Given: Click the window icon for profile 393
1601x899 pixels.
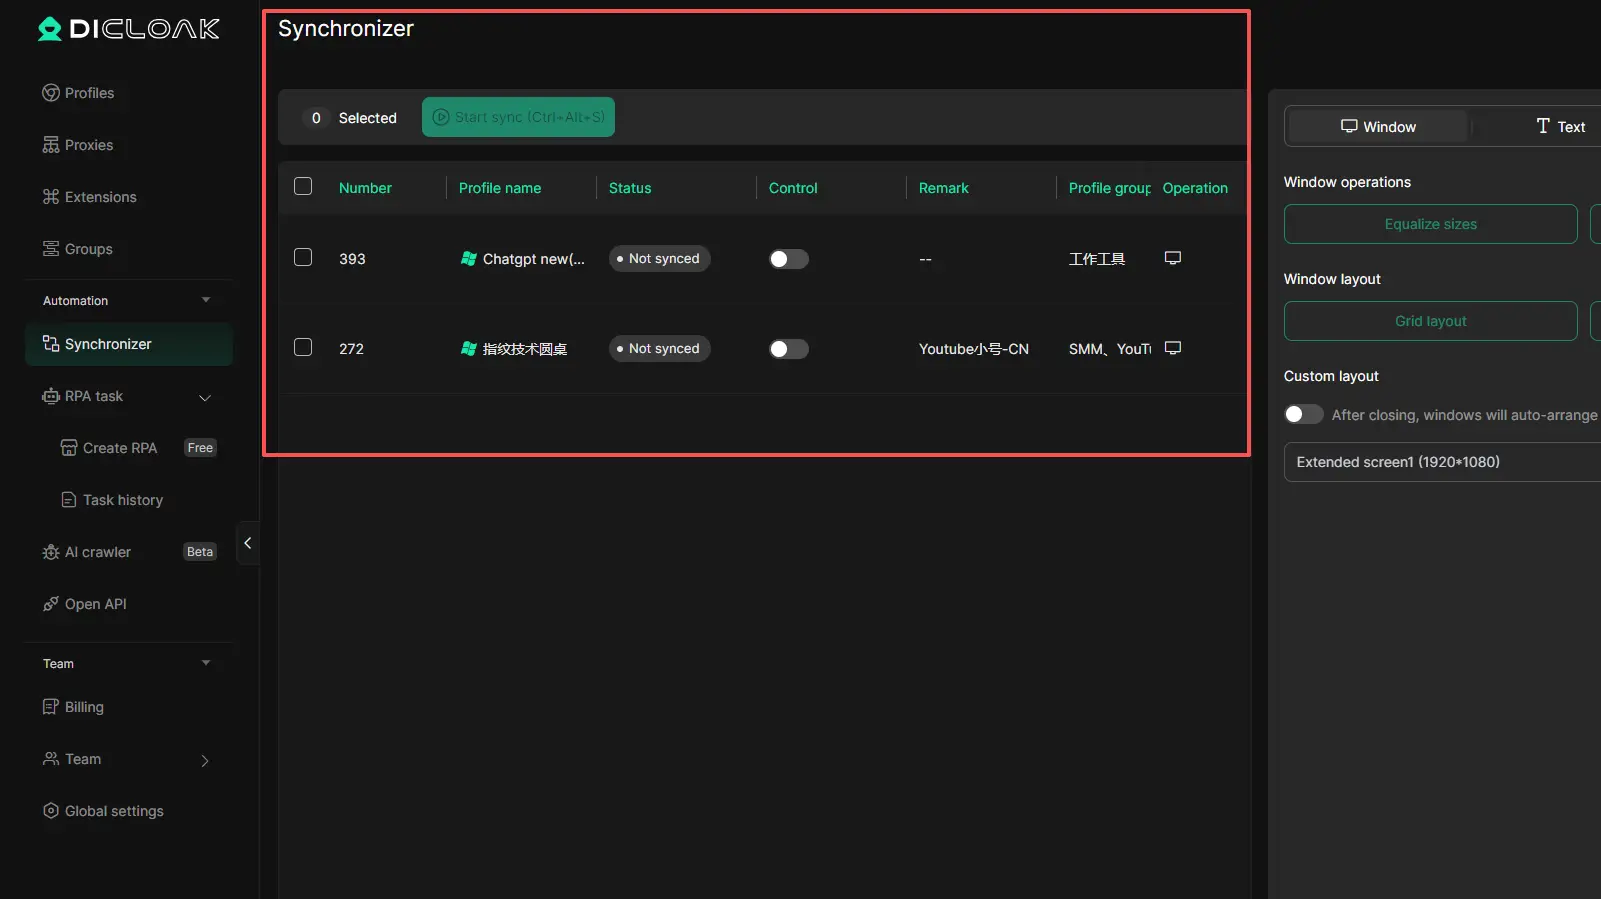Looking at the screenshot, I should coord(1173,258).
